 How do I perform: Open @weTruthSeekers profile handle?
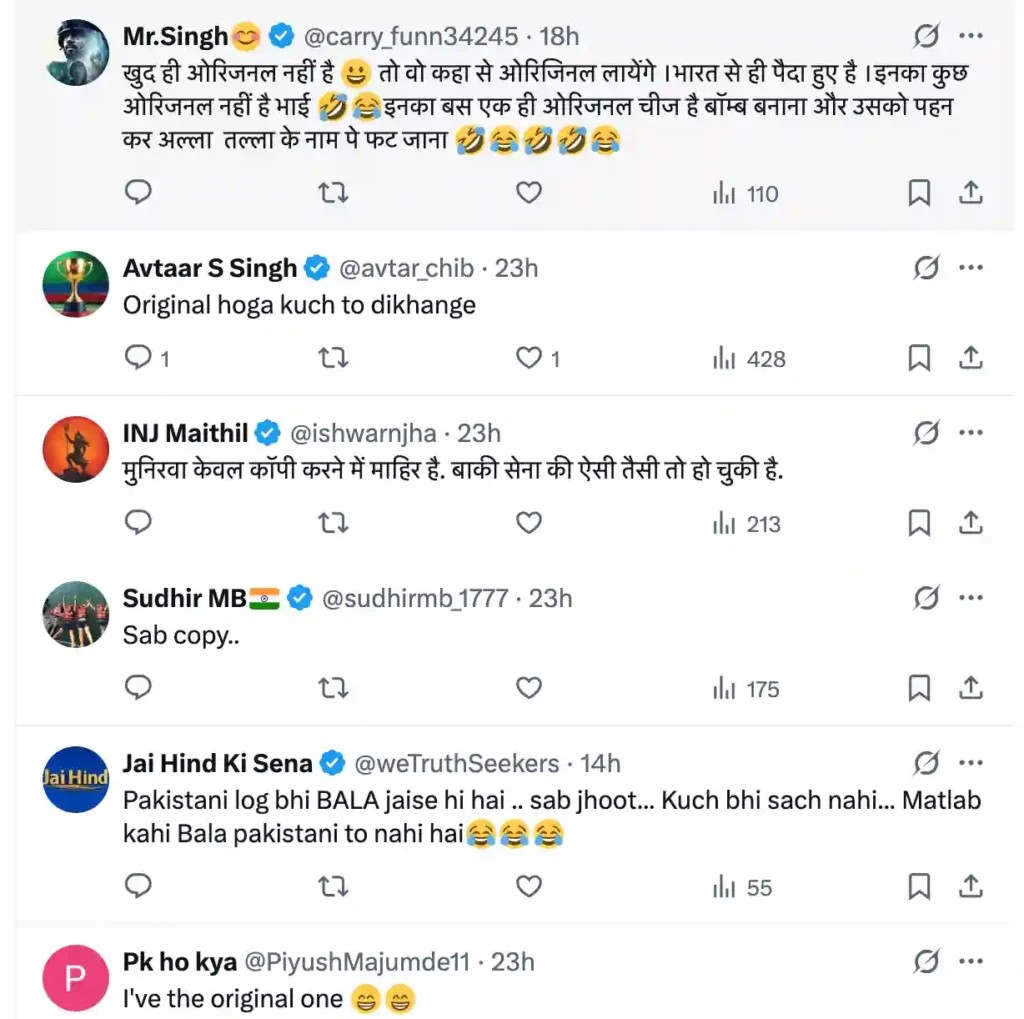456,764
